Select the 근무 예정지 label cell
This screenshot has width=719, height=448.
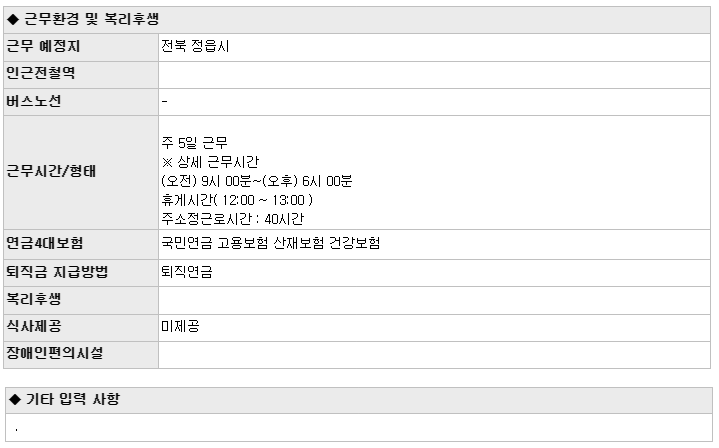point(81,47)
